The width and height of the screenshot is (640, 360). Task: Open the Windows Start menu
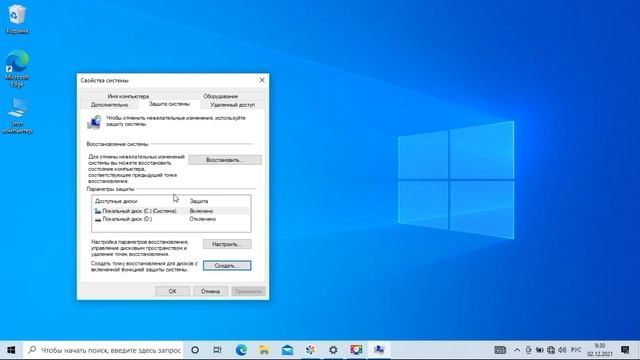pyautogui.click(x=11, y=350)
